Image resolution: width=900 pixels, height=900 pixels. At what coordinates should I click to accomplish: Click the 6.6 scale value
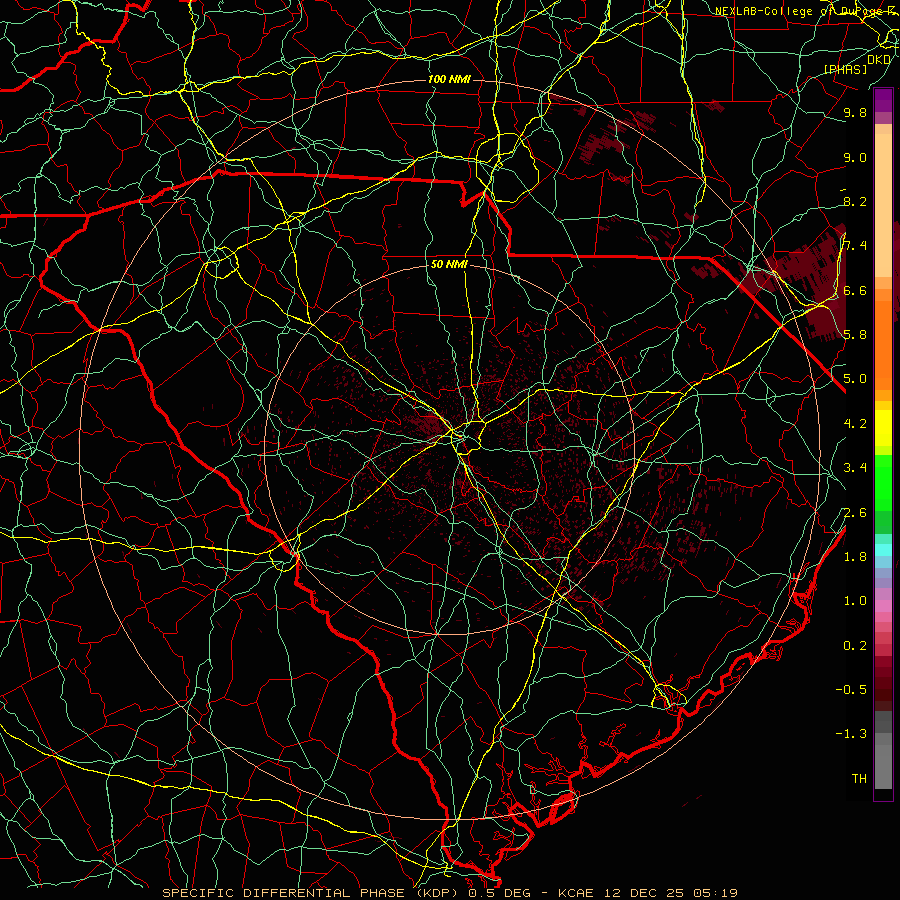click(x=855, y=290)
